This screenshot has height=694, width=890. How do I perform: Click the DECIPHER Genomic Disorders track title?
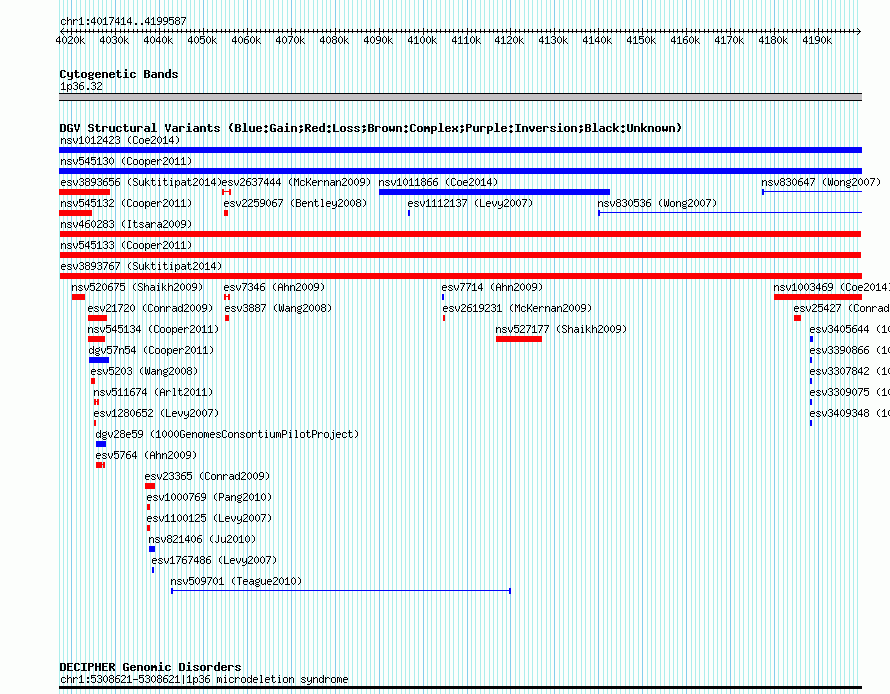pyautogui.click(x=150, y=667)
